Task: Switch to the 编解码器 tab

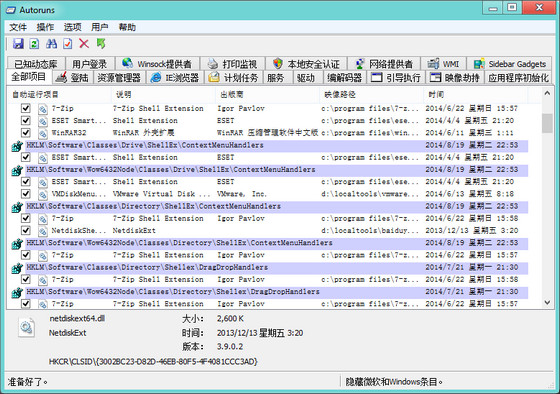Action: pyautogui.click(x=344, y=78)
